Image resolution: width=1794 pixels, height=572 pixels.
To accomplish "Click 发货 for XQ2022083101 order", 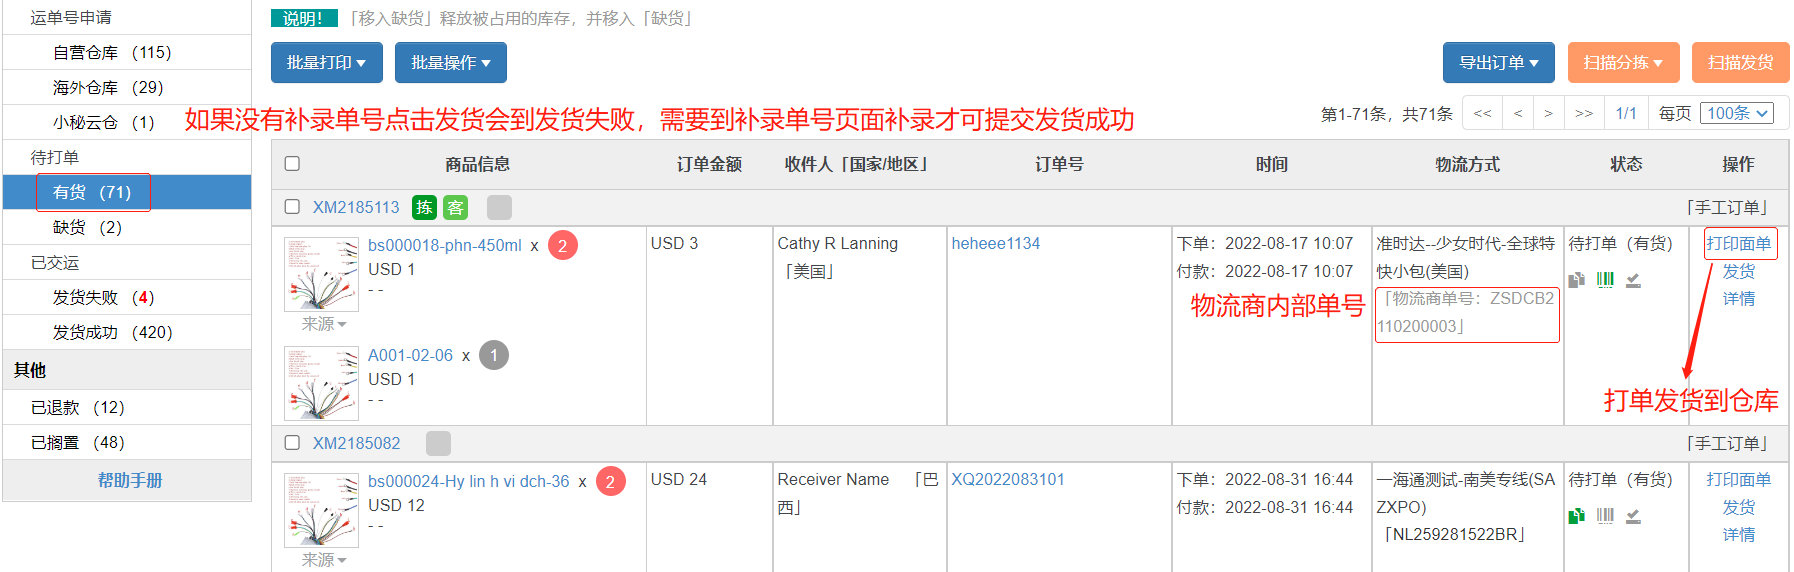I will (x=1739, y=507).
